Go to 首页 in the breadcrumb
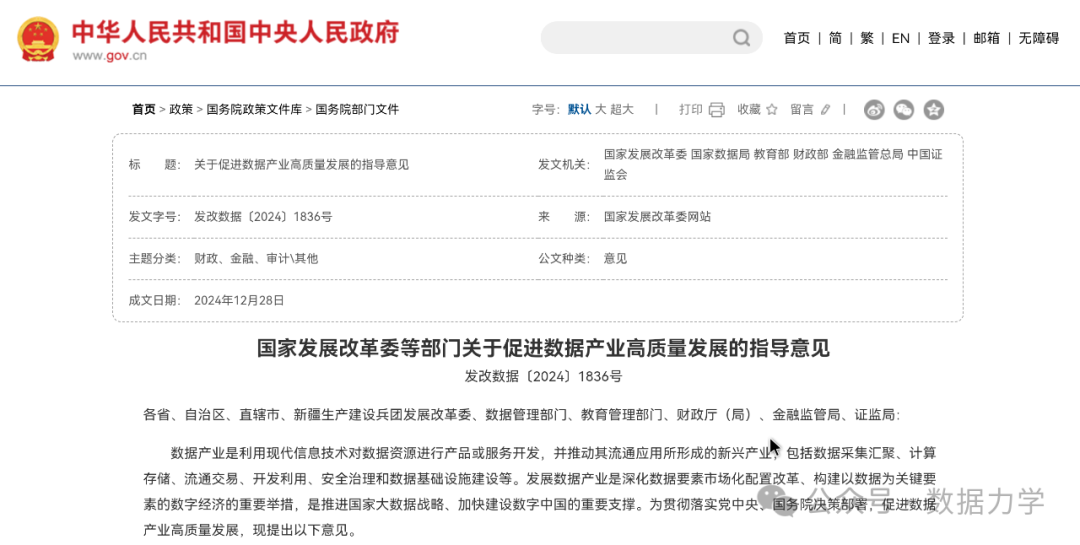 144,109
